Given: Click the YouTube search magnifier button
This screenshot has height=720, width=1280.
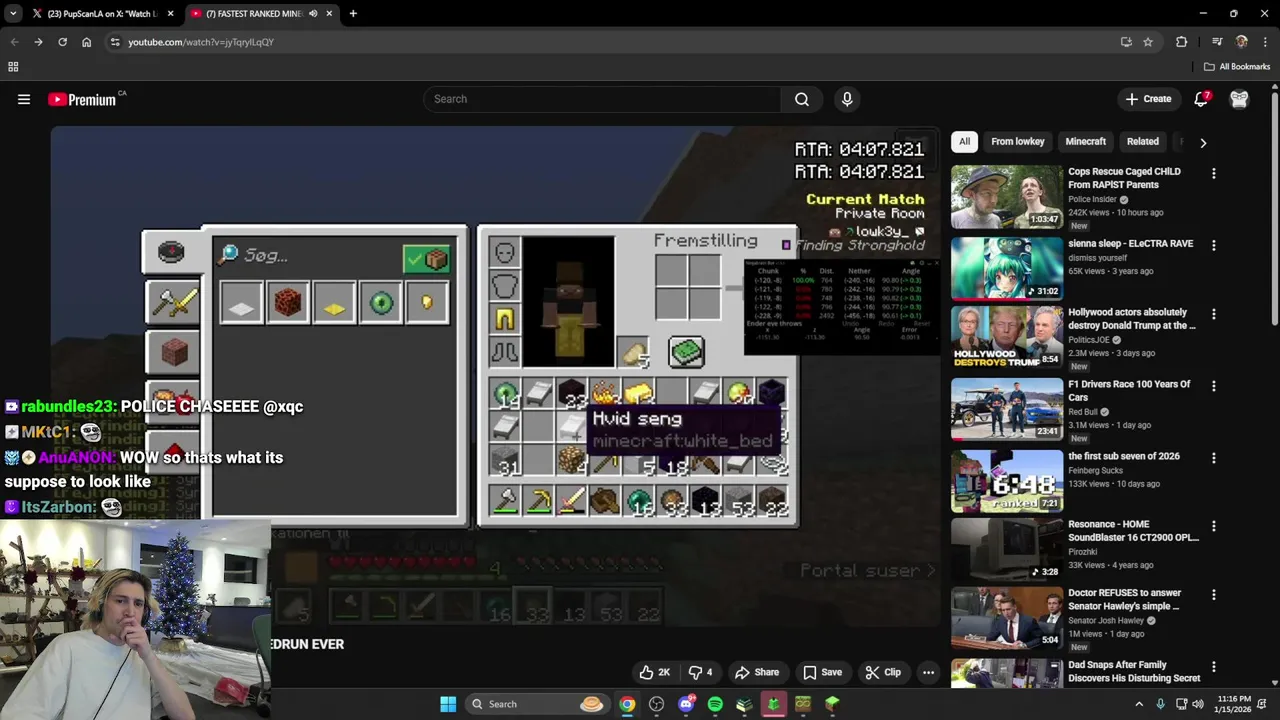Looking at the screenshot, I should (x=802, y=99).
